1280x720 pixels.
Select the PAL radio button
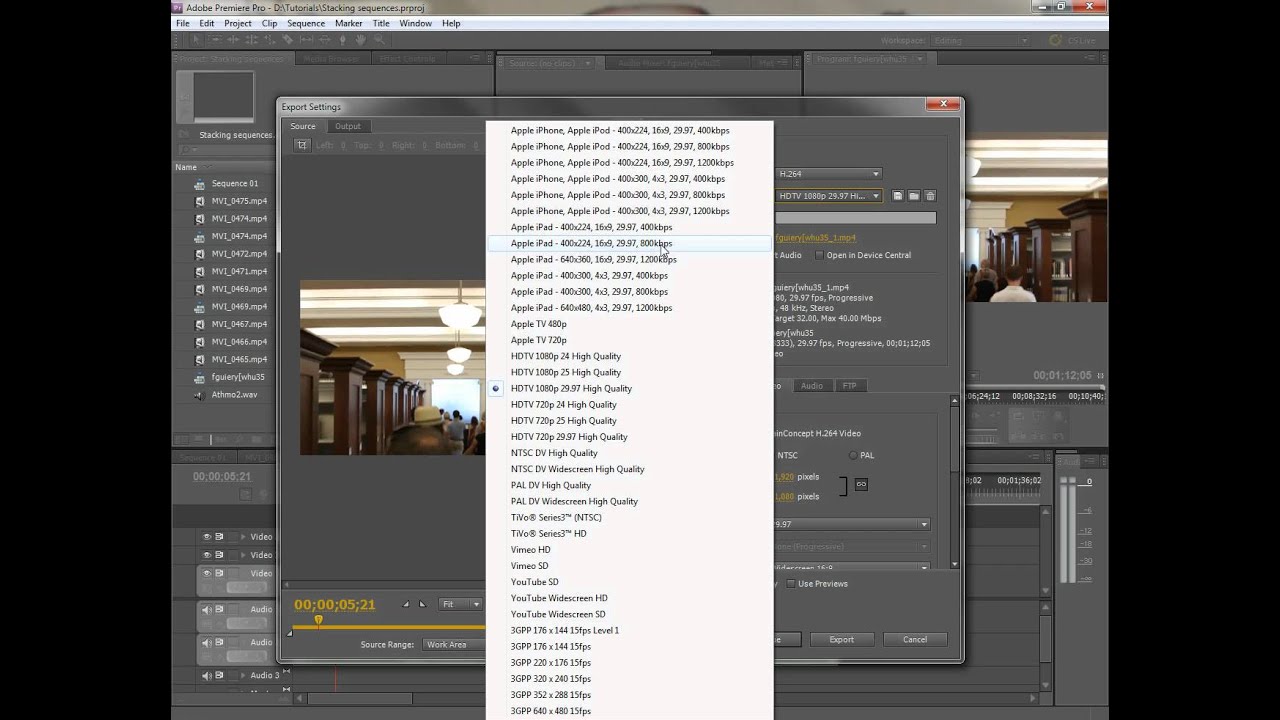pyautogui.click(x=855, y=455)
